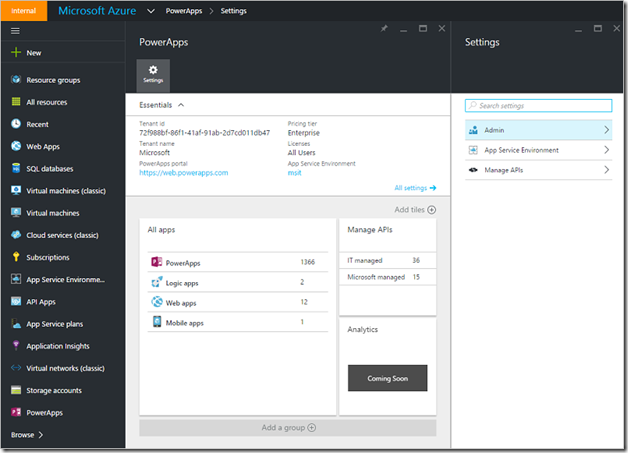The width and height of the screenshot is (628, 453).
Task: Select the Web Apps sidebar icon
Action: coord(16,146)
